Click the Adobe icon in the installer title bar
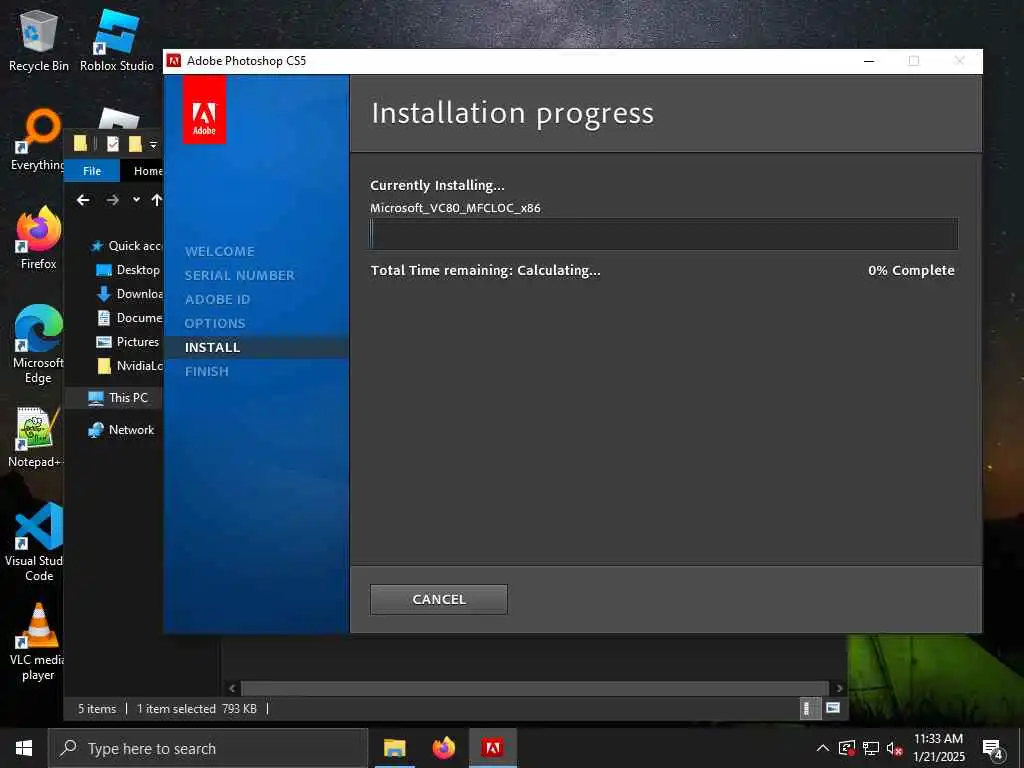Screen dimensions: 1024x768 click(174, 61)
